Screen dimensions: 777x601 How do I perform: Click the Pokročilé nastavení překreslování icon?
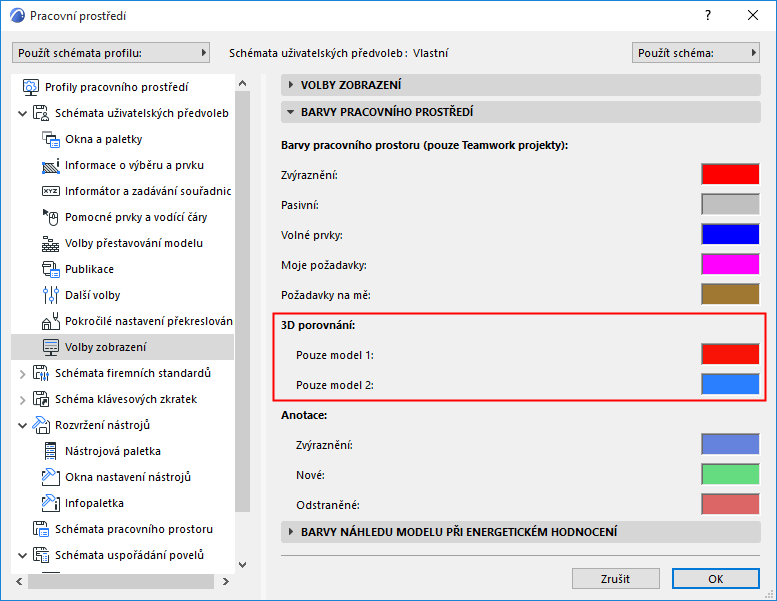pyautogui.click(x=51, y=321)
